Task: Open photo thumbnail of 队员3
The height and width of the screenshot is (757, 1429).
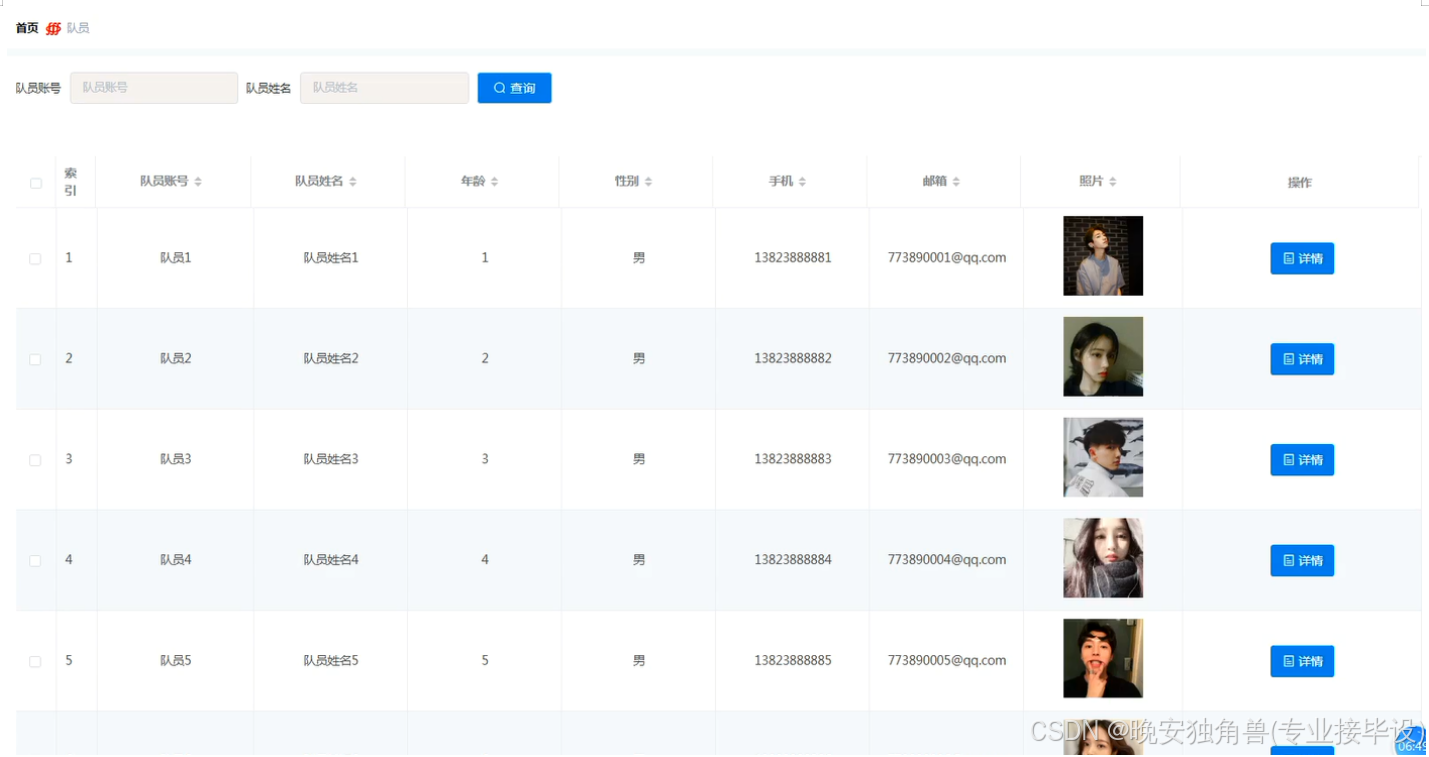Action: click(x=1103, y=457)
